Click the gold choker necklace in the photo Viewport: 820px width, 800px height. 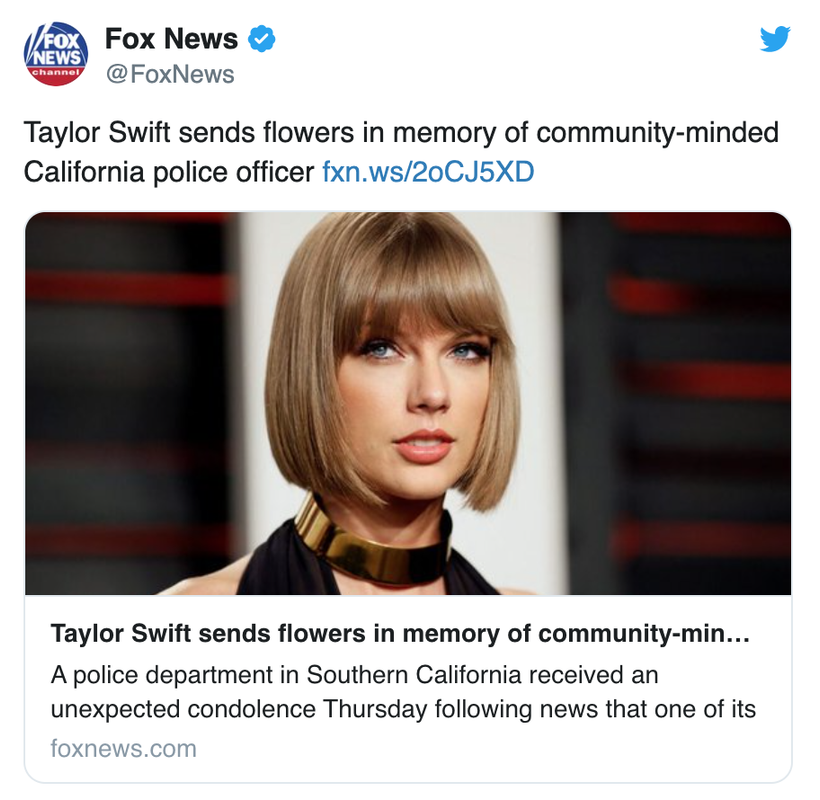(372, 549)
